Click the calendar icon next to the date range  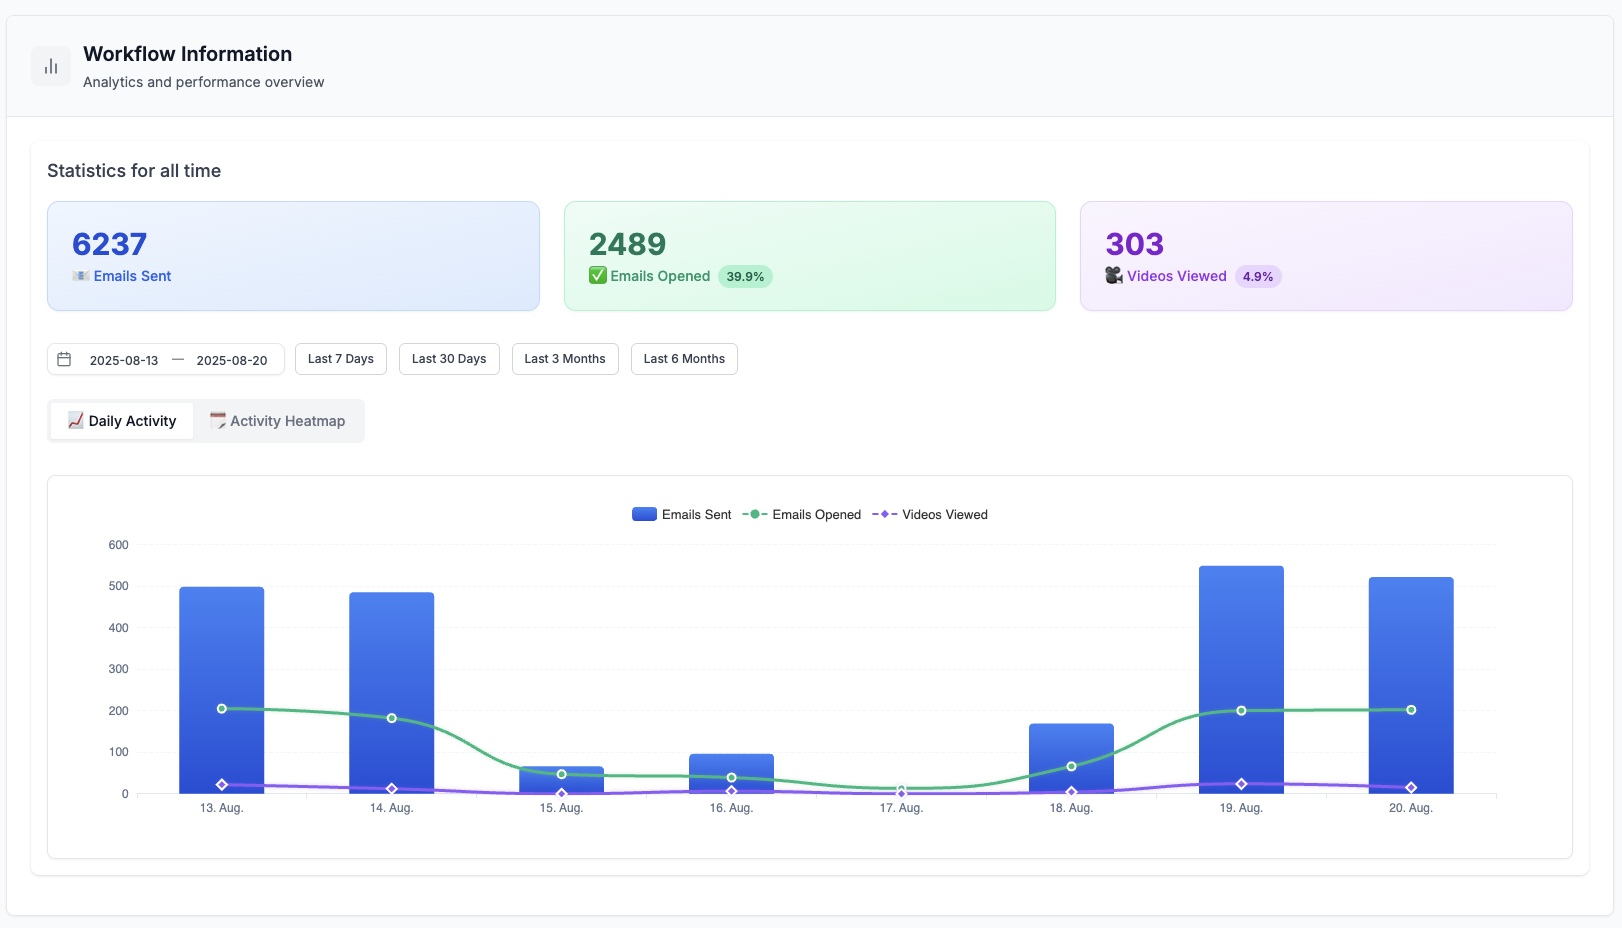coord(64,358)
